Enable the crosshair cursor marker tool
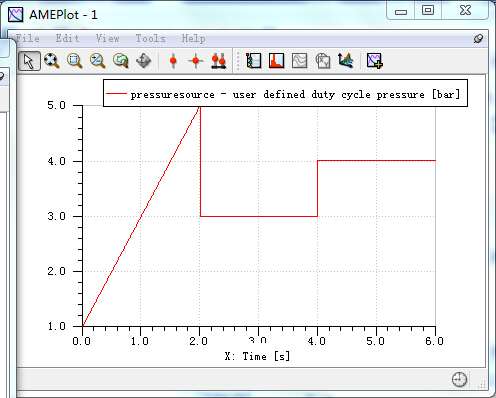This screenshot has height=398, width=496. tap(196, 61)
